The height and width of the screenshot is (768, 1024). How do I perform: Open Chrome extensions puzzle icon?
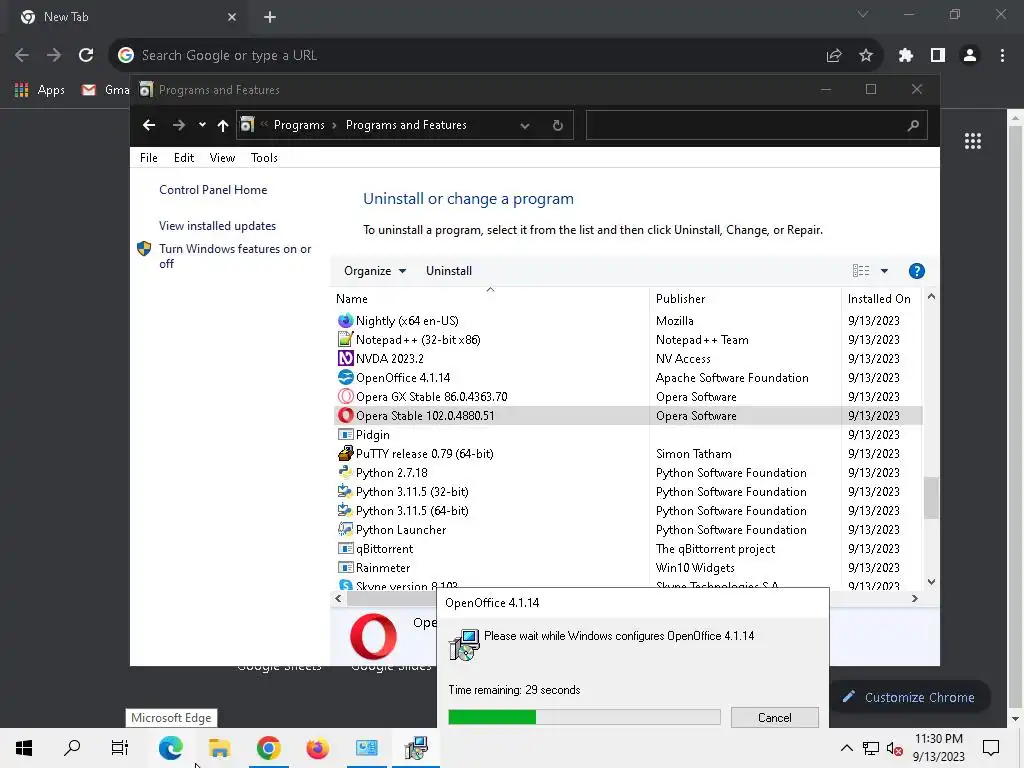point(905,56)
